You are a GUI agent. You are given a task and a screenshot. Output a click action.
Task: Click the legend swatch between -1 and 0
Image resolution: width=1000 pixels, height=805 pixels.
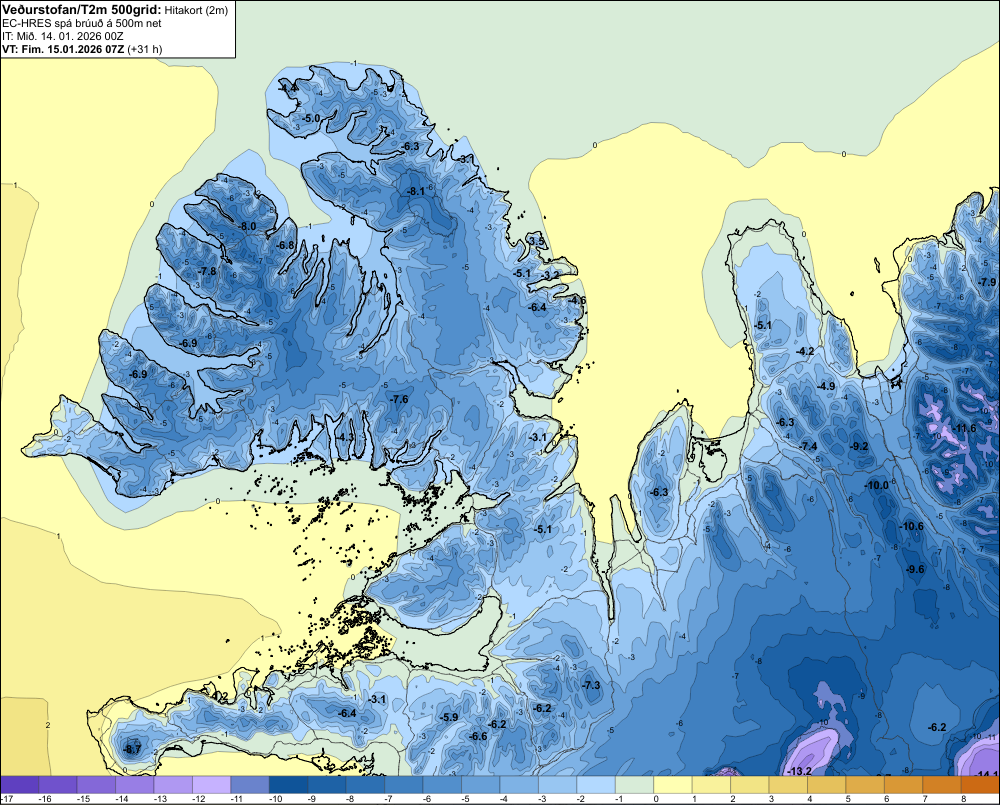coord(635,785)
